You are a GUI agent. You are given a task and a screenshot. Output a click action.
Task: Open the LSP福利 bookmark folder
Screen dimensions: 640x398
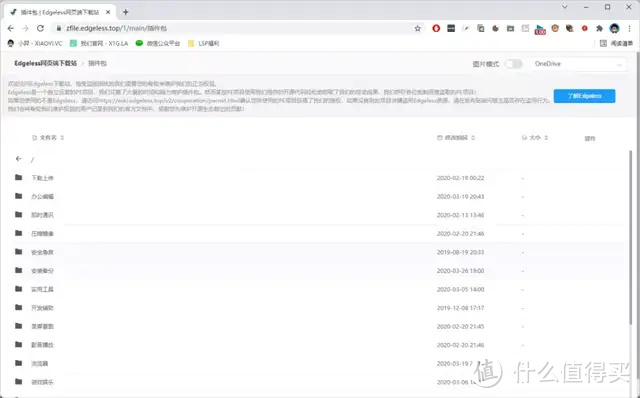(204, 43)
